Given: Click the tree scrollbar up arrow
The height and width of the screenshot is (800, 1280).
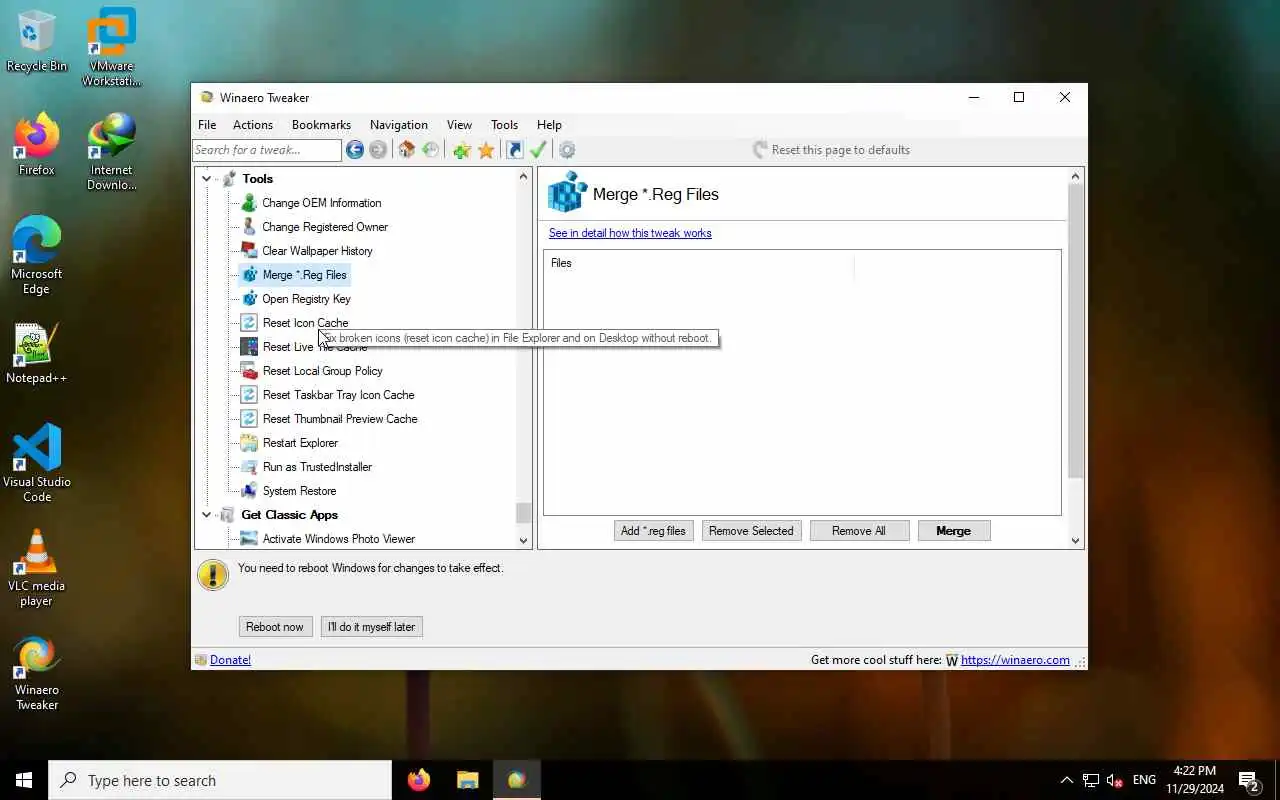Looking at the screenshot, I should pyautogui.click(x=523, y=177).
